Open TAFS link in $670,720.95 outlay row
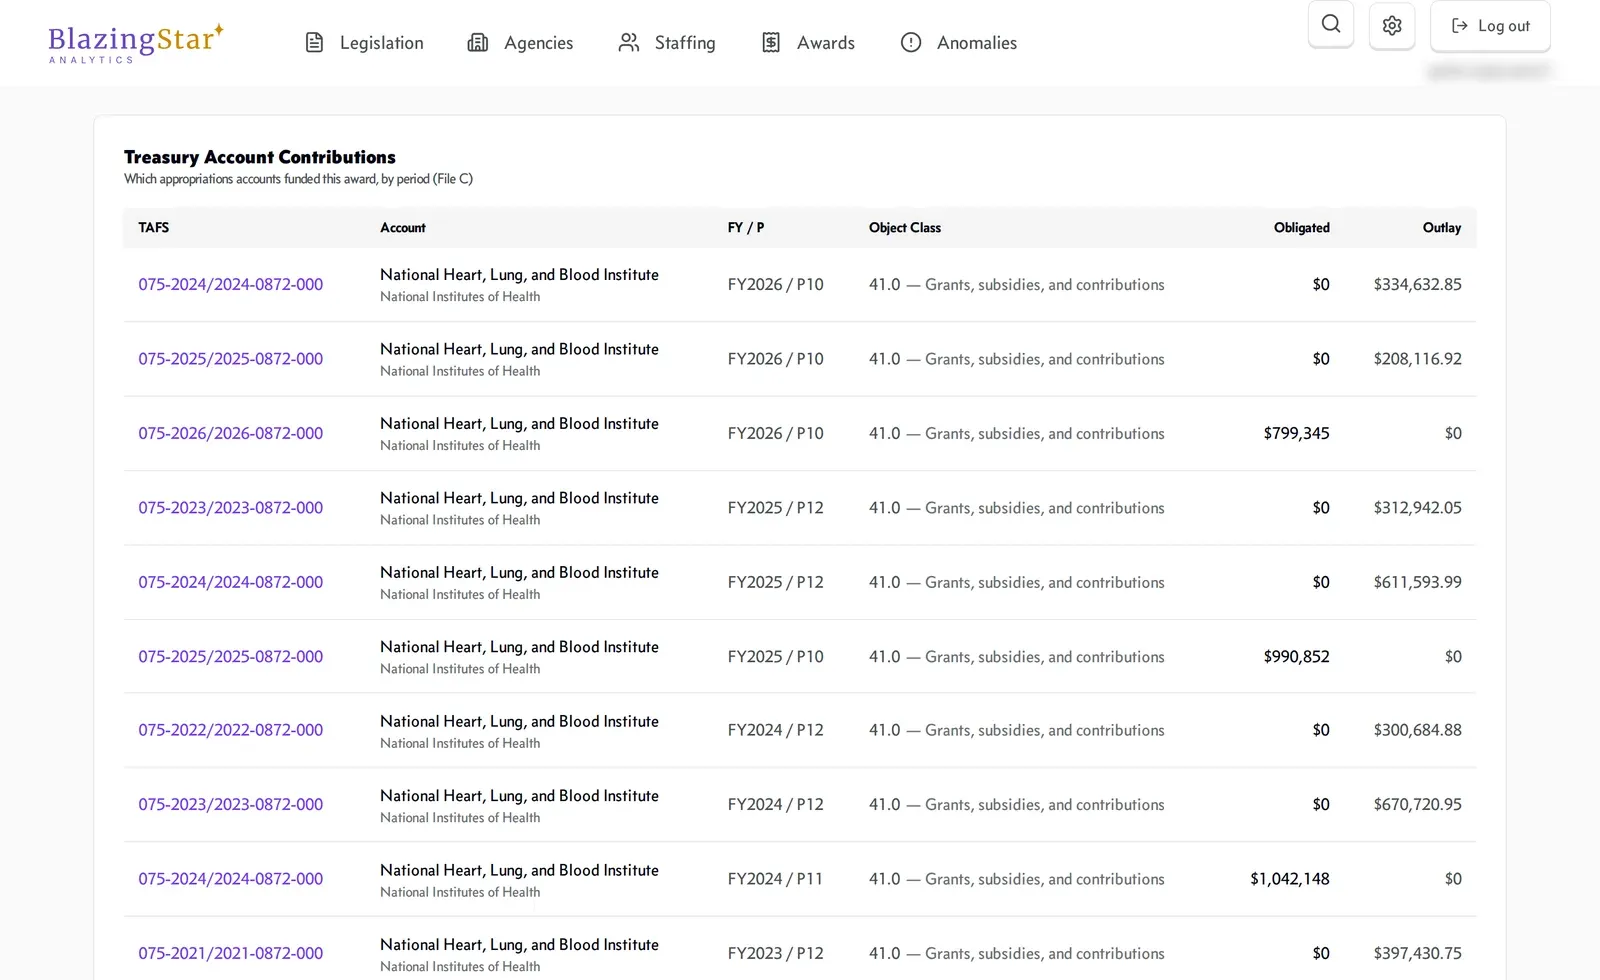This screenshot has height=980, width=1600. point(231,805)
